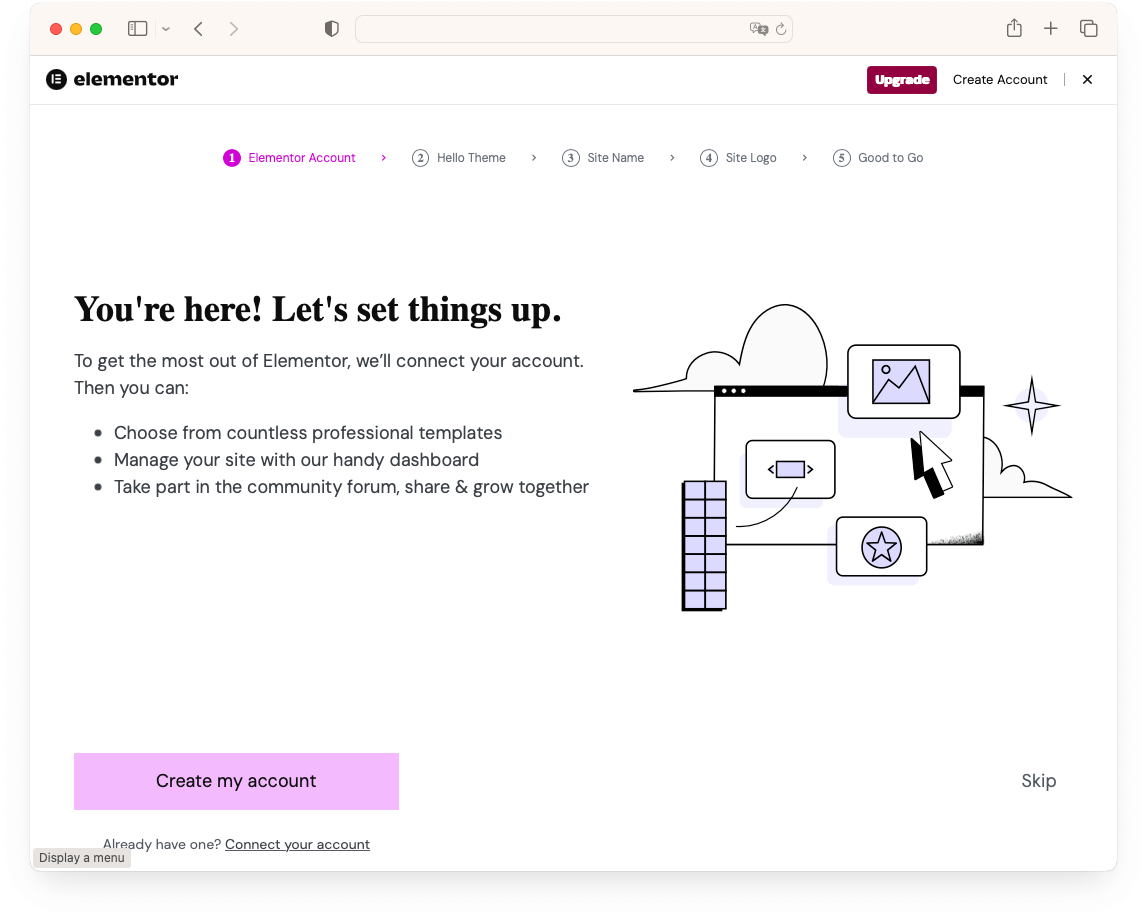This screenshot has width=1146, height=916.
Task: Click the chevron after Site Logo step
Action: tap(805, 158)
